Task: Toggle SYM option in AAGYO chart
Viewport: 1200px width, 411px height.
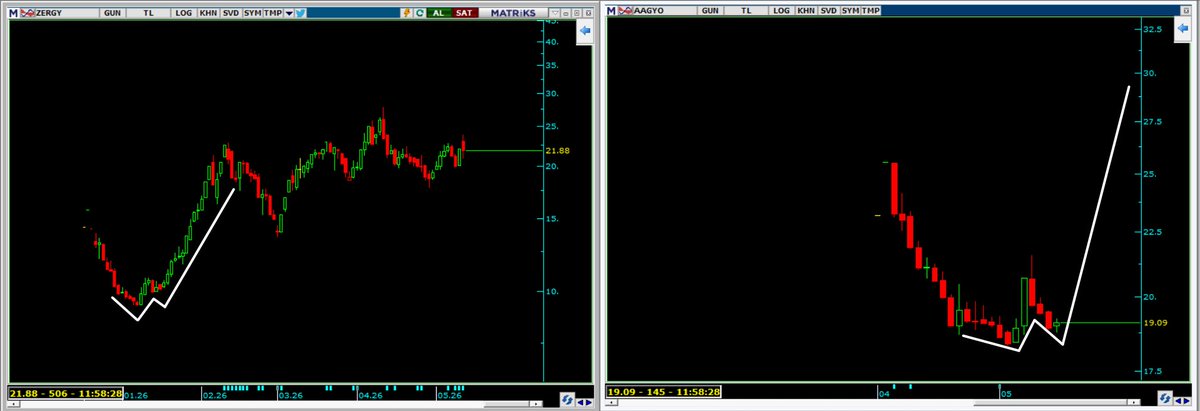Action: [850, 10]
